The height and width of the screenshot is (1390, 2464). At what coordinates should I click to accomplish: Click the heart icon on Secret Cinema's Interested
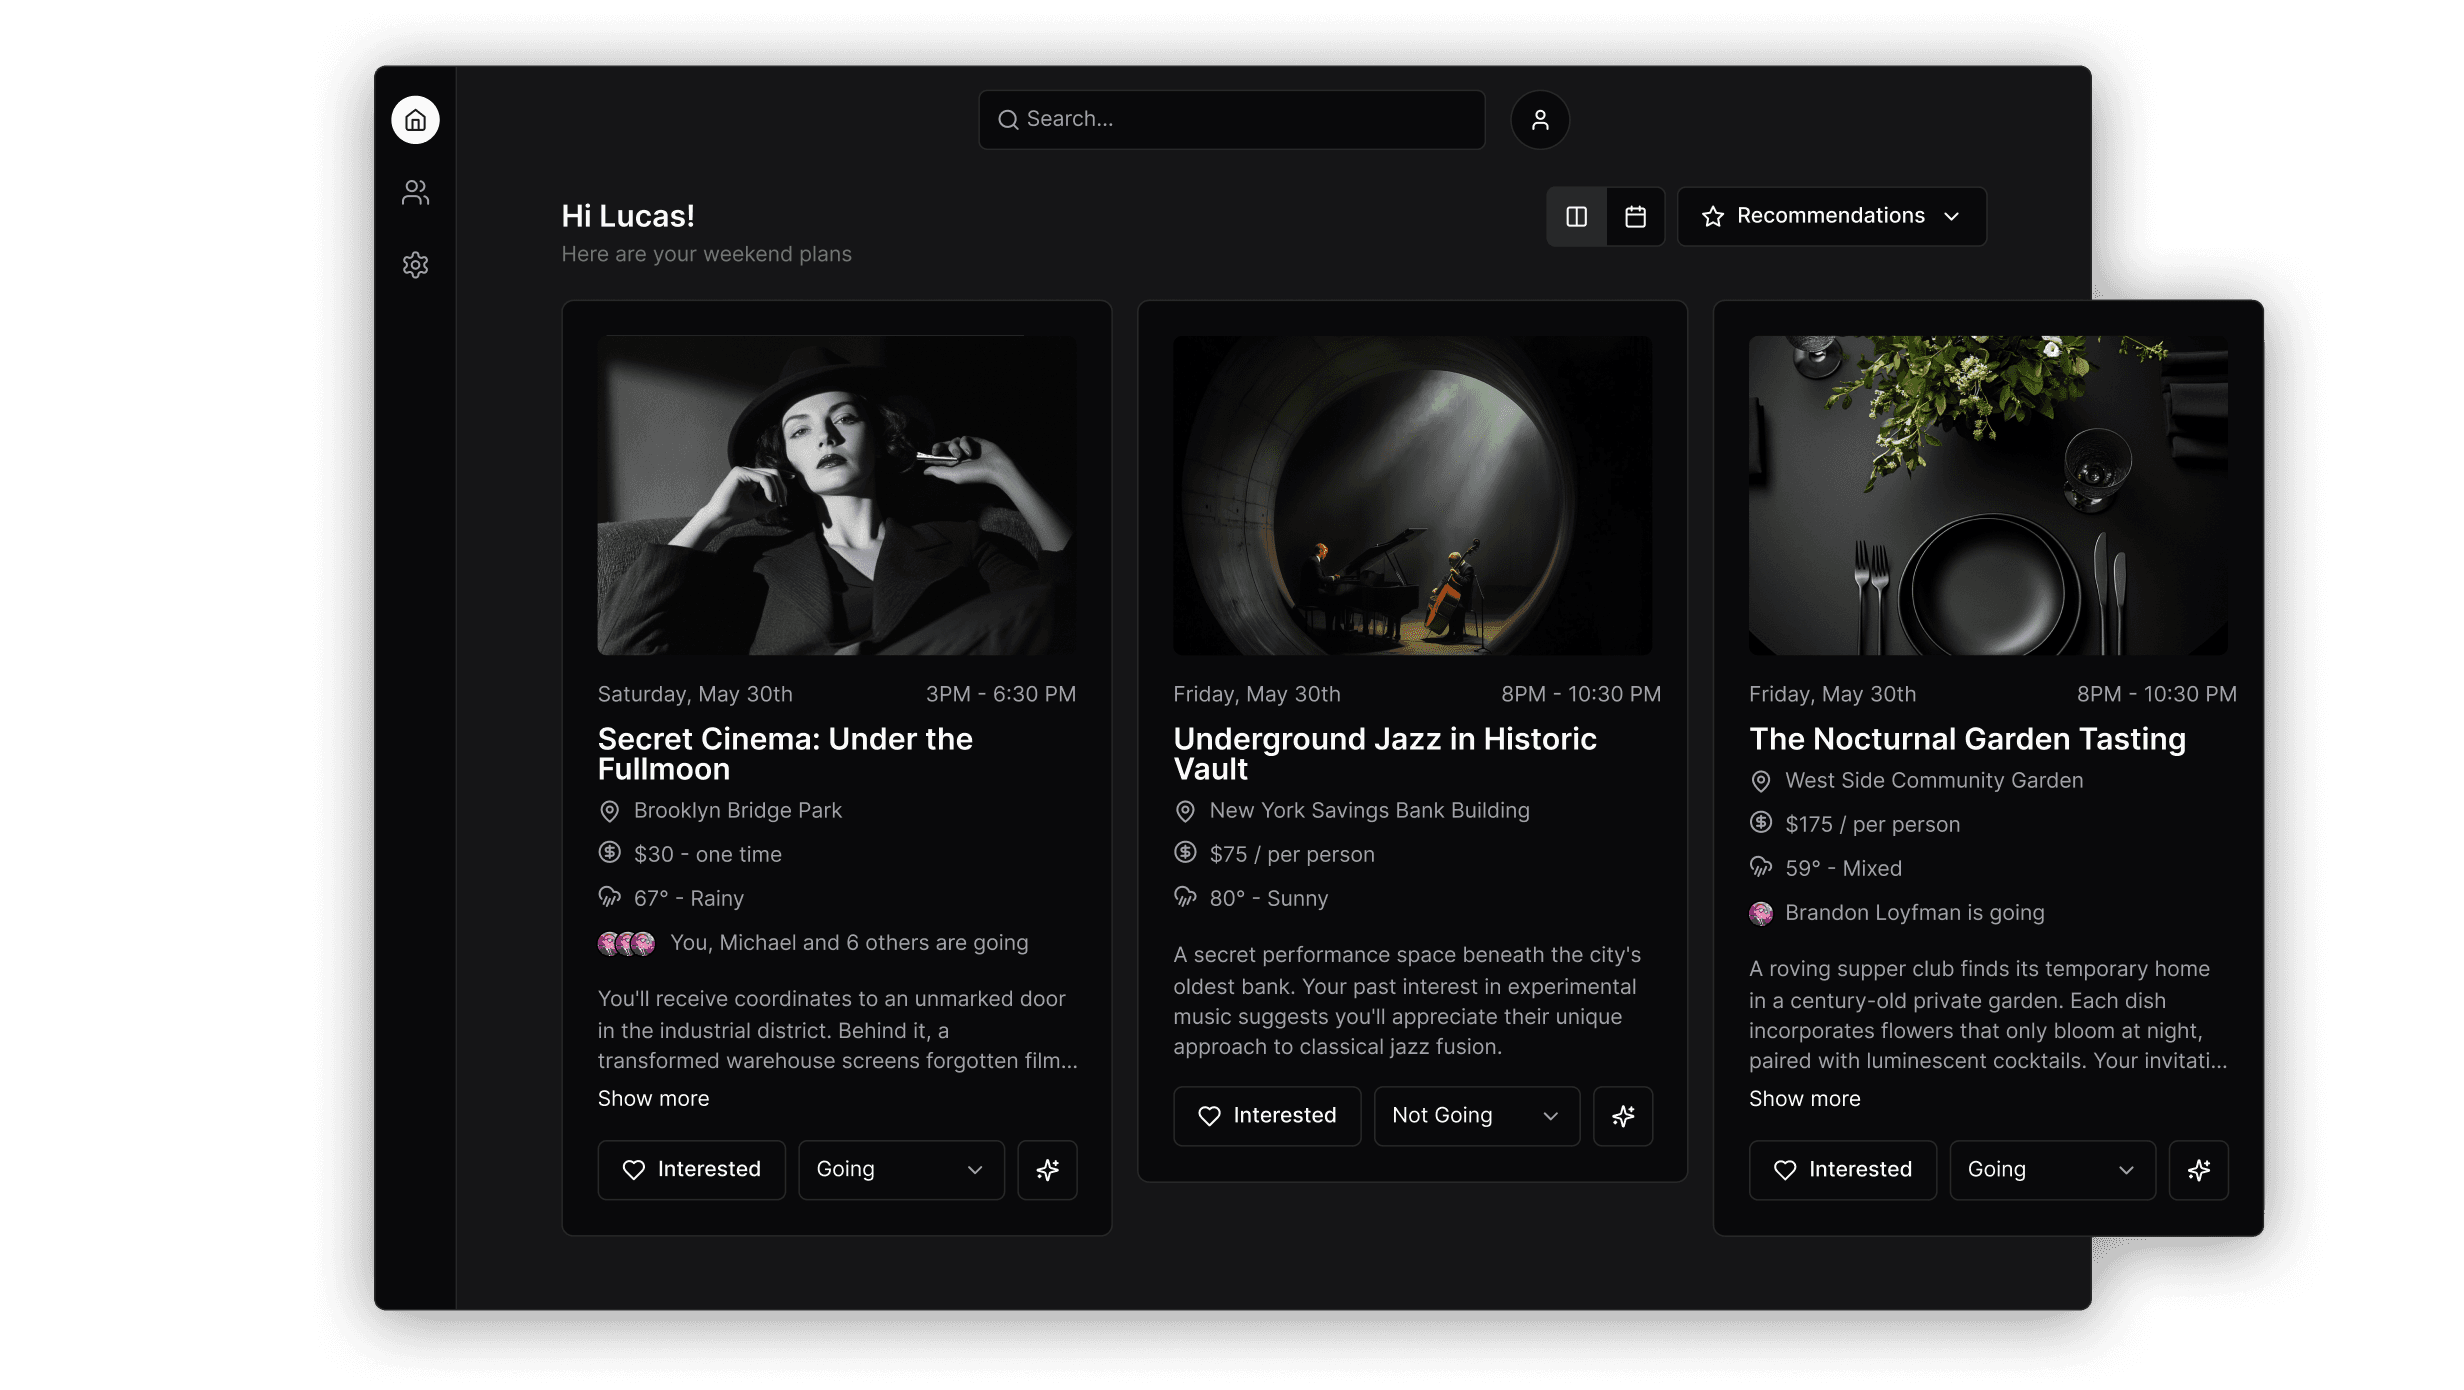(x=634, y=1170)
